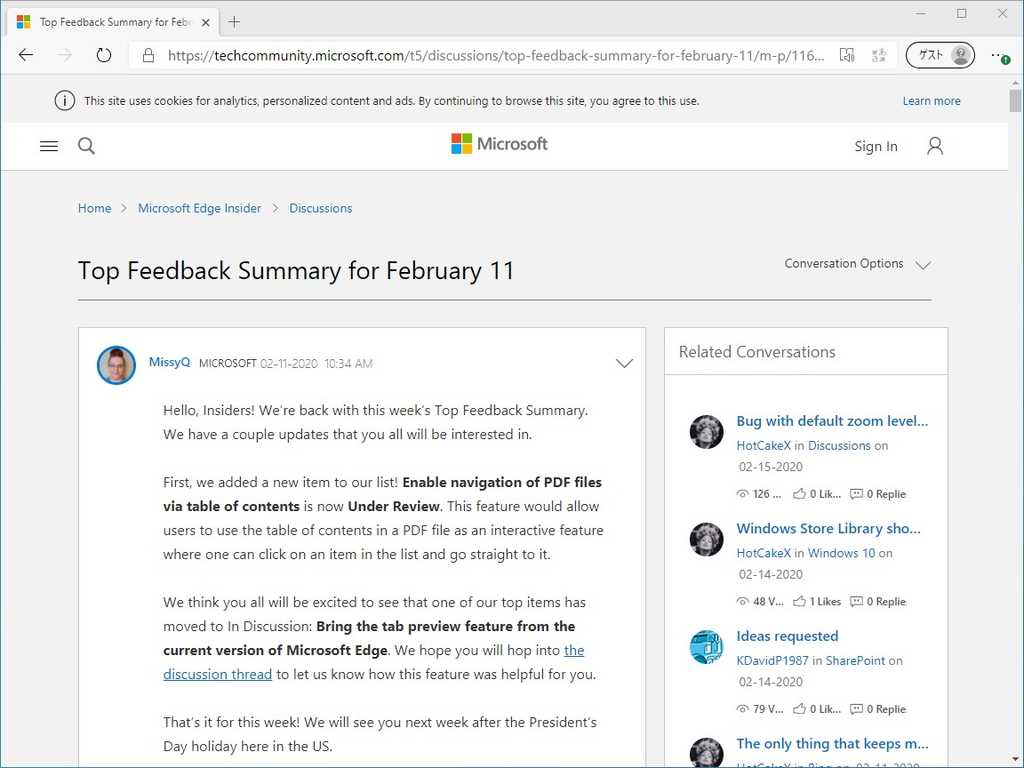The width and height of the screenshot is (1024, 768).
Task: Click the Microsoft logo
Action: point(498,144)
